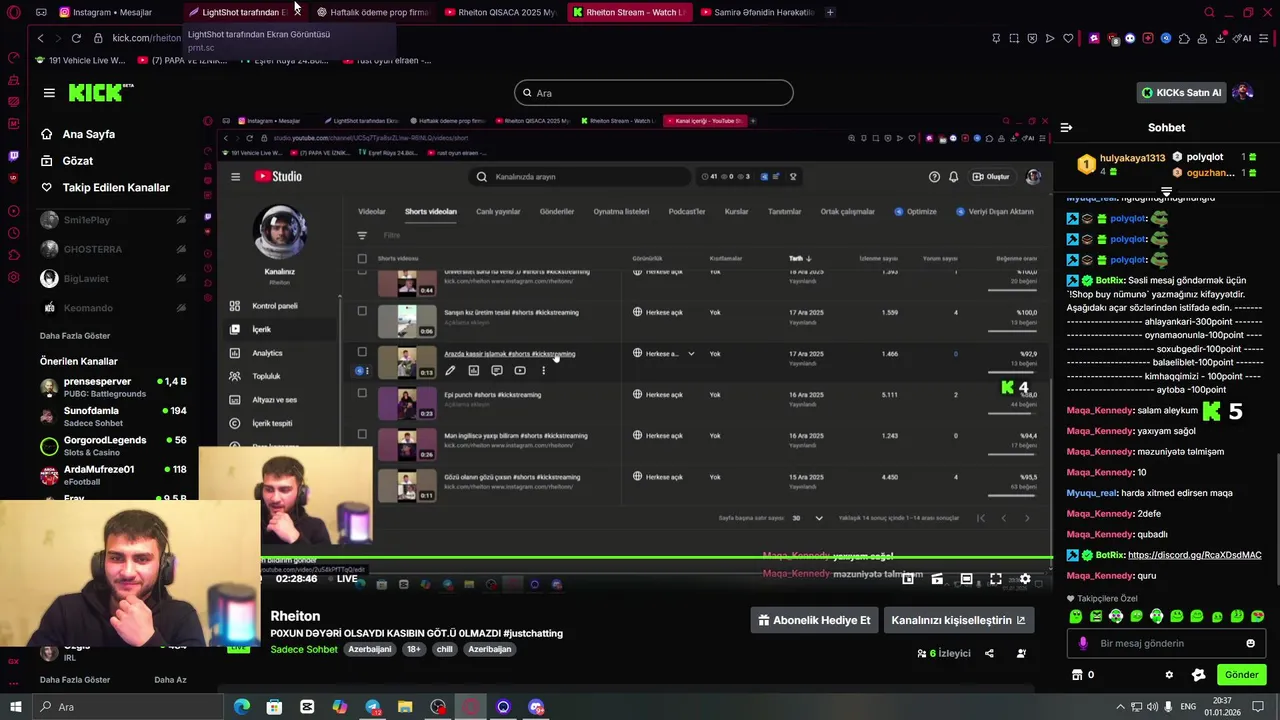The image size is (1280, 720).
Task: Click Kanalınızı kişiselleştirin button
Action: 958,620
